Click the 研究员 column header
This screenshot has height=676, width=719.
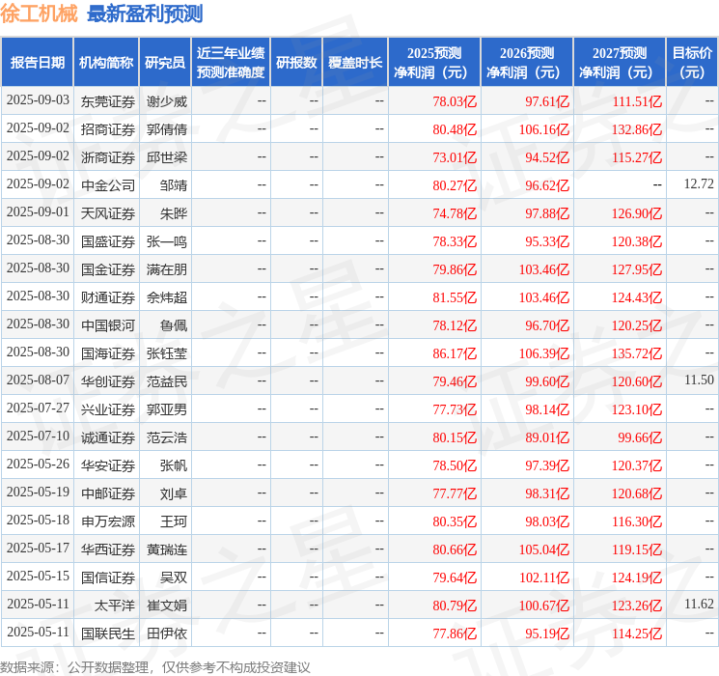pyautogui.click(x=165, y=62)
